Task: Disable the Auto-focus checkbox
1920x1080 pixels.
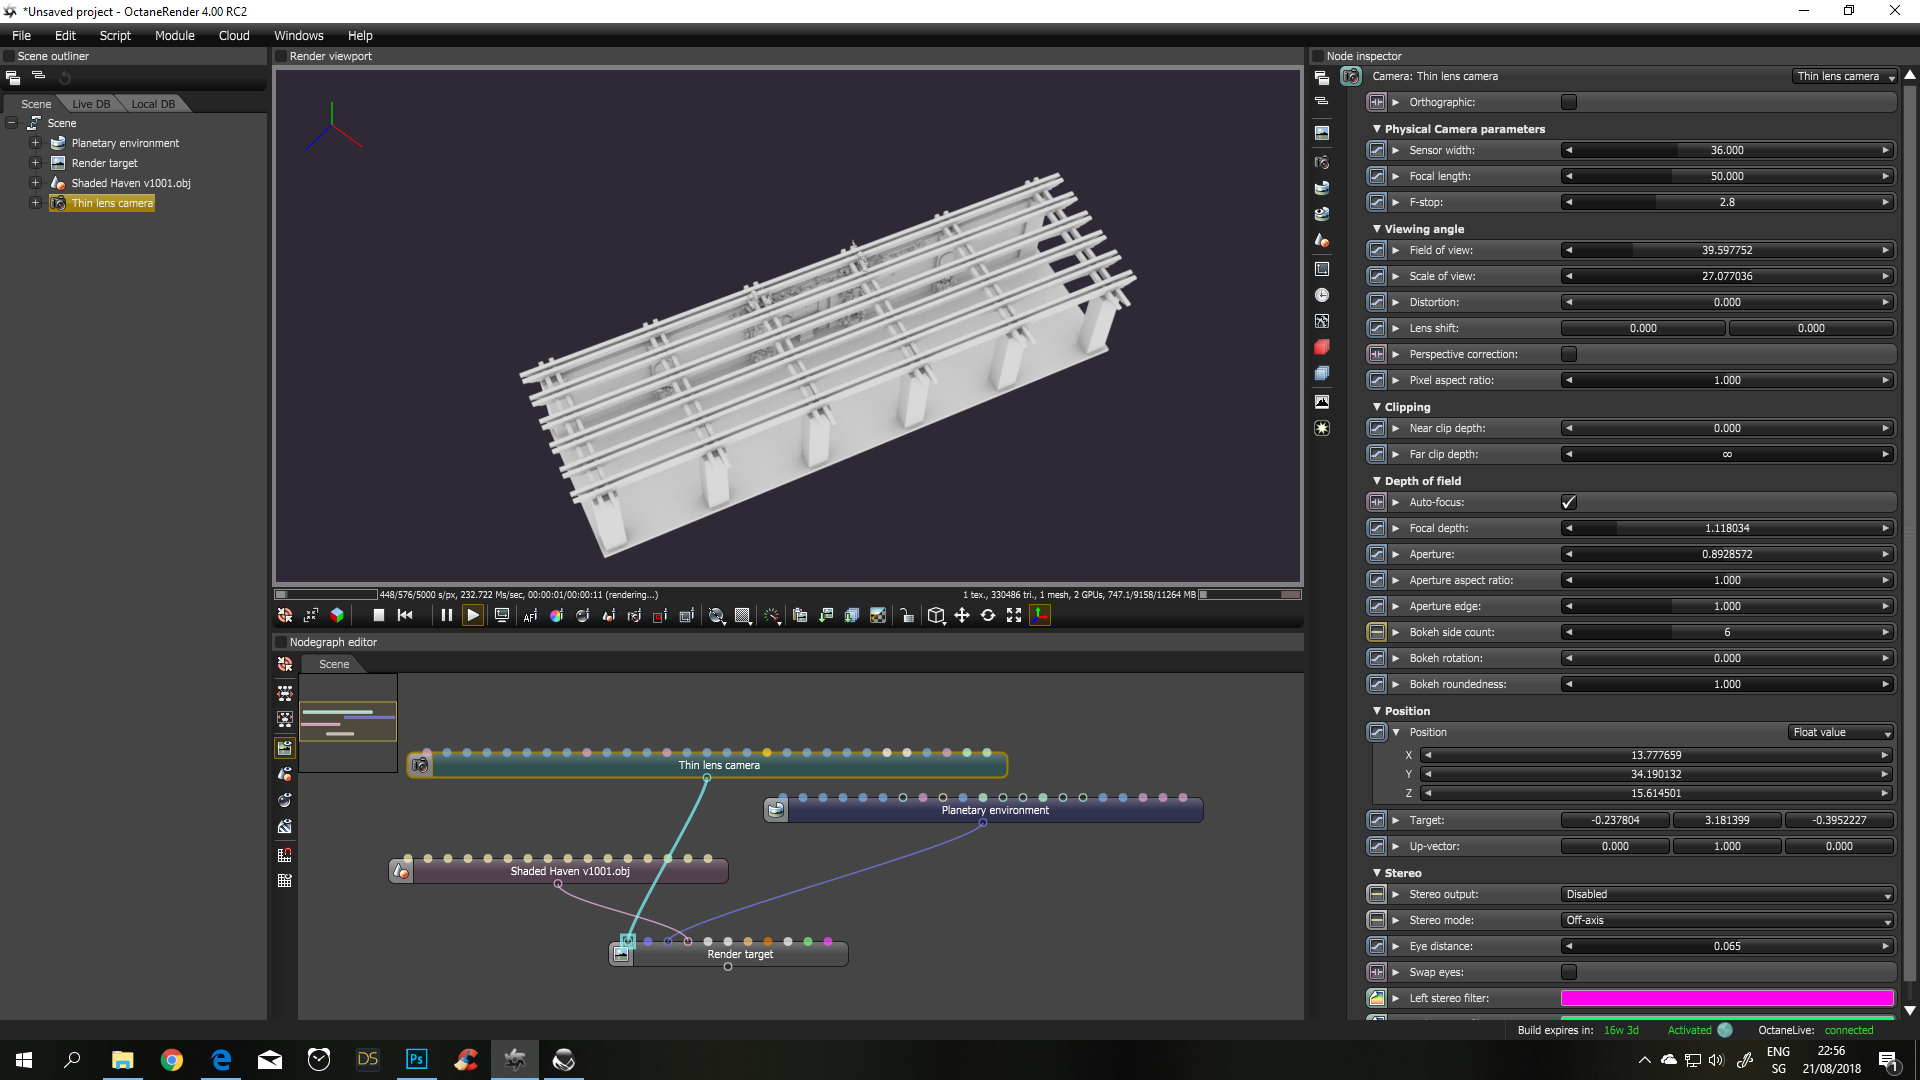Action: click(1568, 502)
